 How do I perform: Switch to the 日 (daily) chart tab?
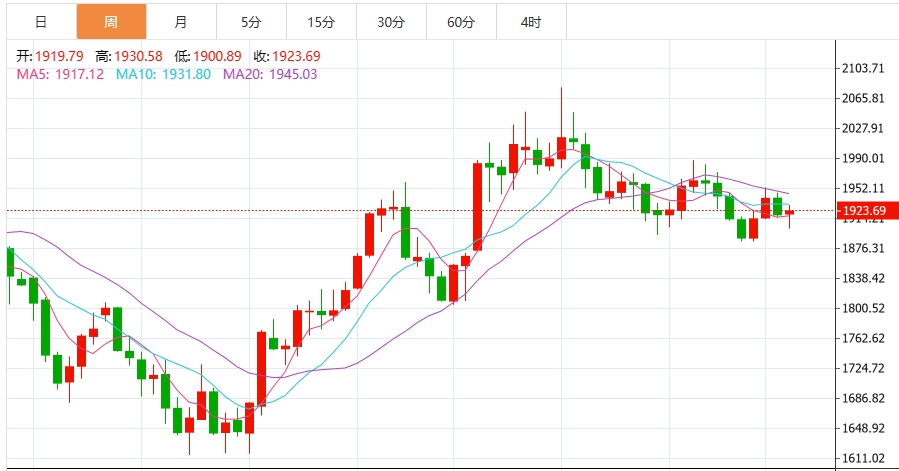[41, 22]
